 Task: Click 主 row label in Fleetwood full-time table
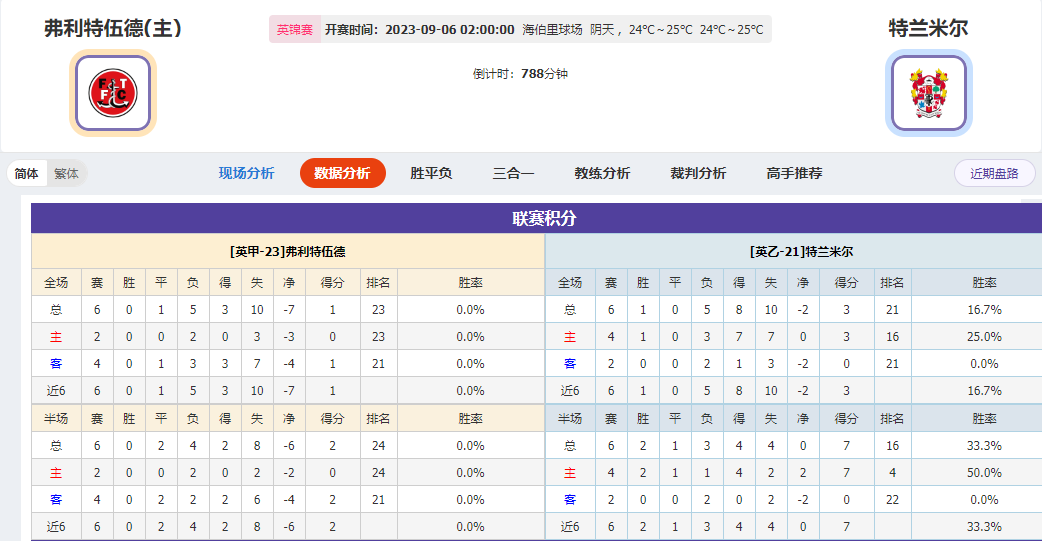pos(56,337)
